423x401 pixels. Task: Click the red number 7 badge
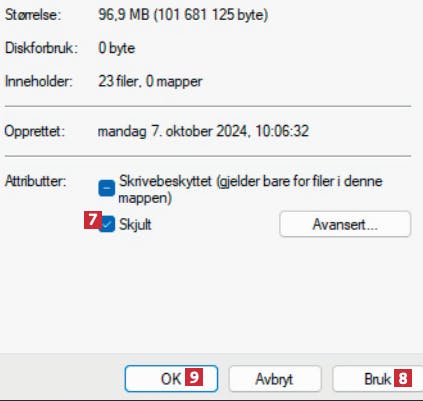pyautogui.click(x=92, y=220)
